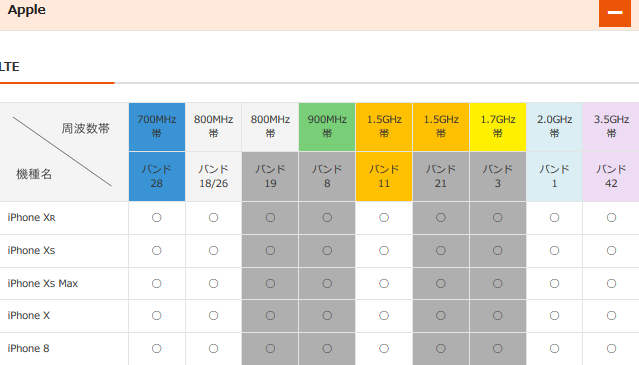639x365 pixels.
Task: Click the Apple section heading
Action: pos(26,10)
